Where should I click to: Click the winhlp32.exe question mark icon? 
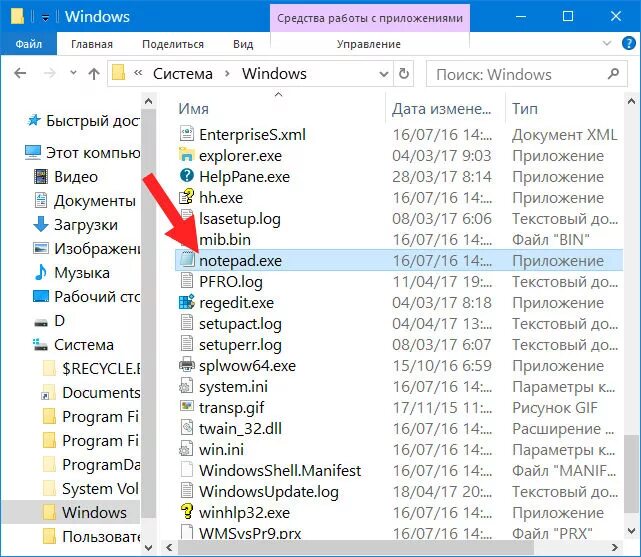click(186, 512)
